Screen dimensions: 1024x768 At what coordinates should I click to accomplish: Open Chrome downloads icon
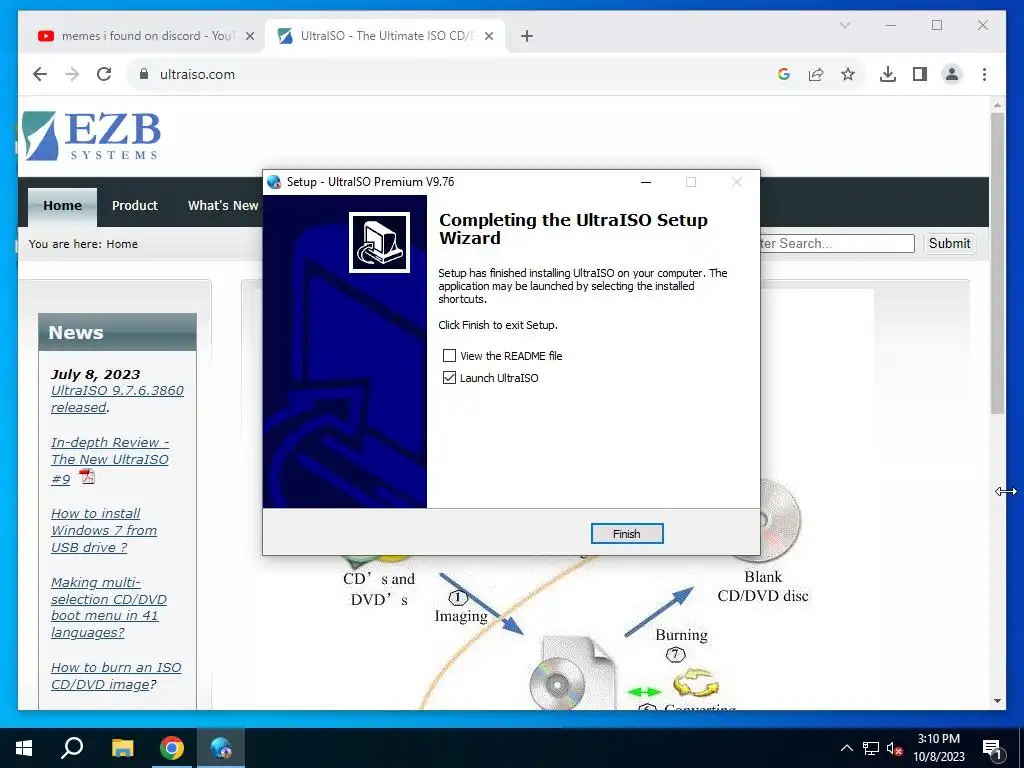(888, 74)
